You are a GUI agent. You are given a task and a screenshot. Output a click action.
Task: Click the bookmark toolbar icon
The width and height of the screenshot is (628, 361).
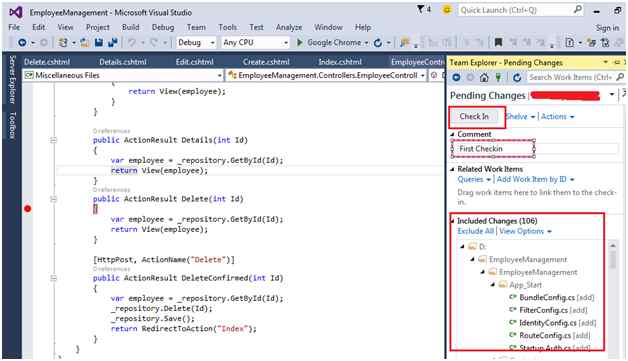click(x=498, y=42)
